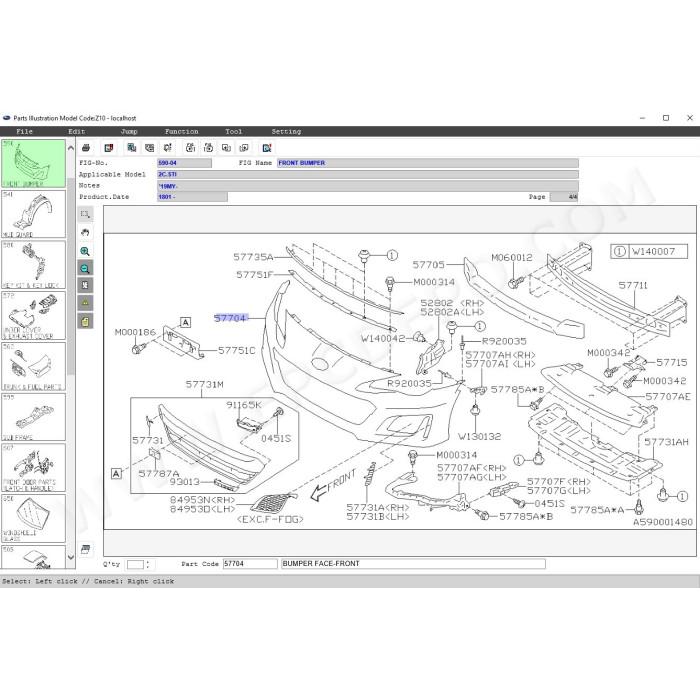Viewport: 700px width, 700px height.
Task: Select part label 57711
Action: [633, 285]
